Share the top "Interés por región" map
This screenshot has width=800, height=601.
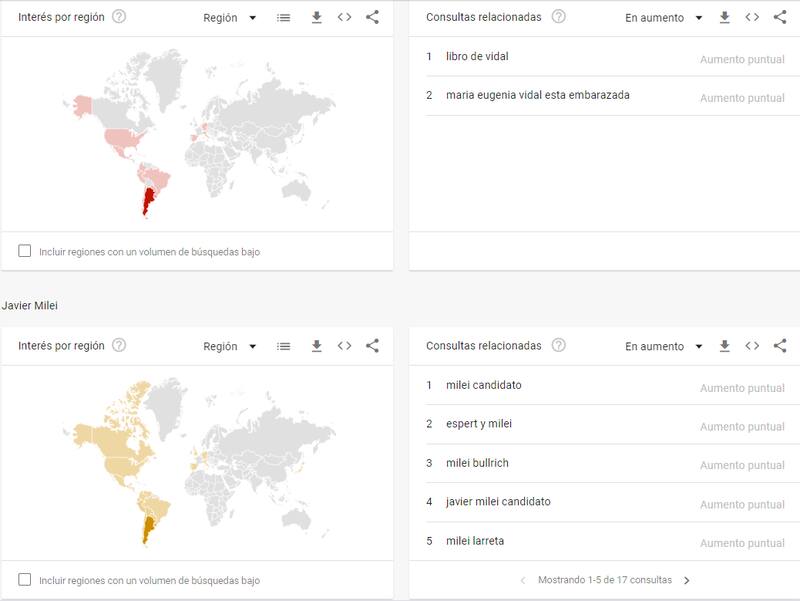pyautogui.click(x=375, y=16)
